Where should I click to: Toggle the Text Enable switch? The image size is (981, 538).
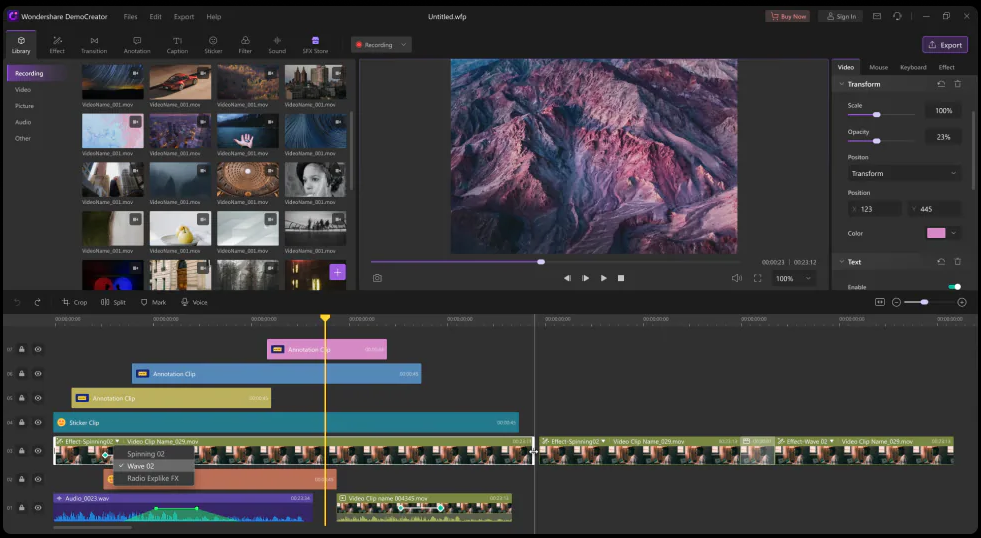[x=954, y=287]
